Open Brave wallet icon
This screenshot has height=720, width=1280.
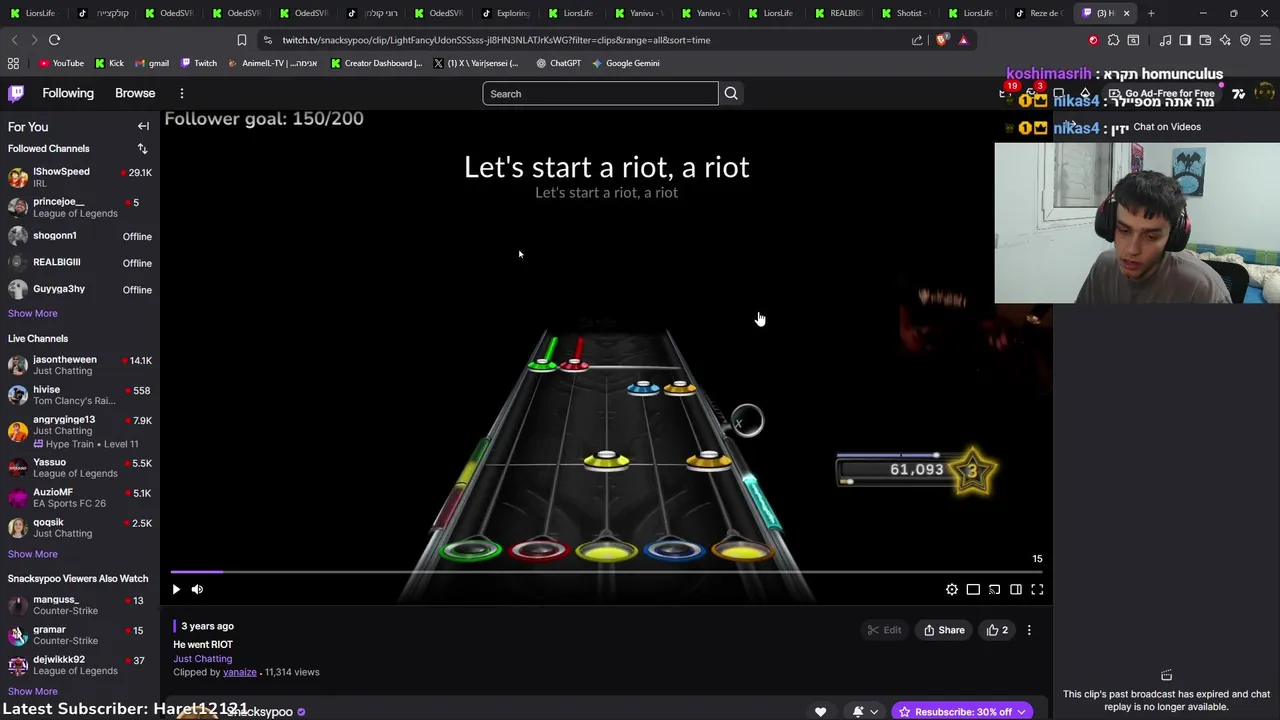tap(1205, 40)
